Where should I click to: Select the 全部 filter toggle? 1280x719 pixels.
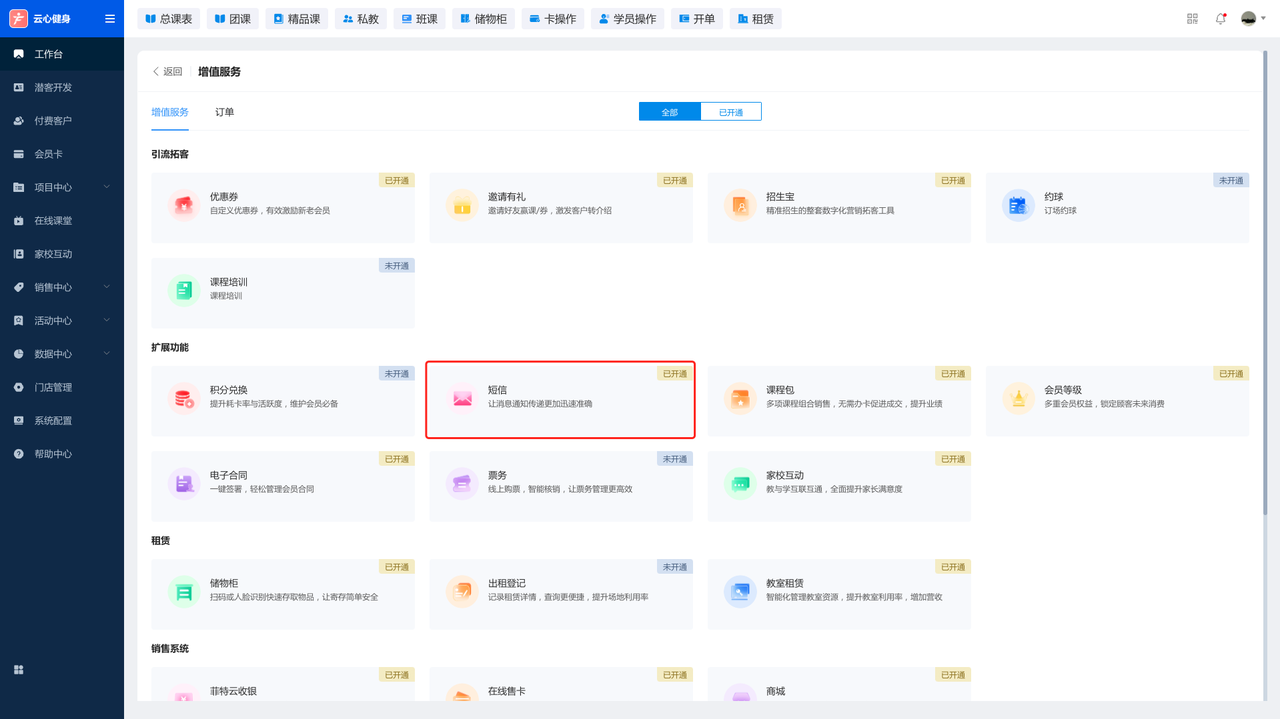tap(669, 112)
